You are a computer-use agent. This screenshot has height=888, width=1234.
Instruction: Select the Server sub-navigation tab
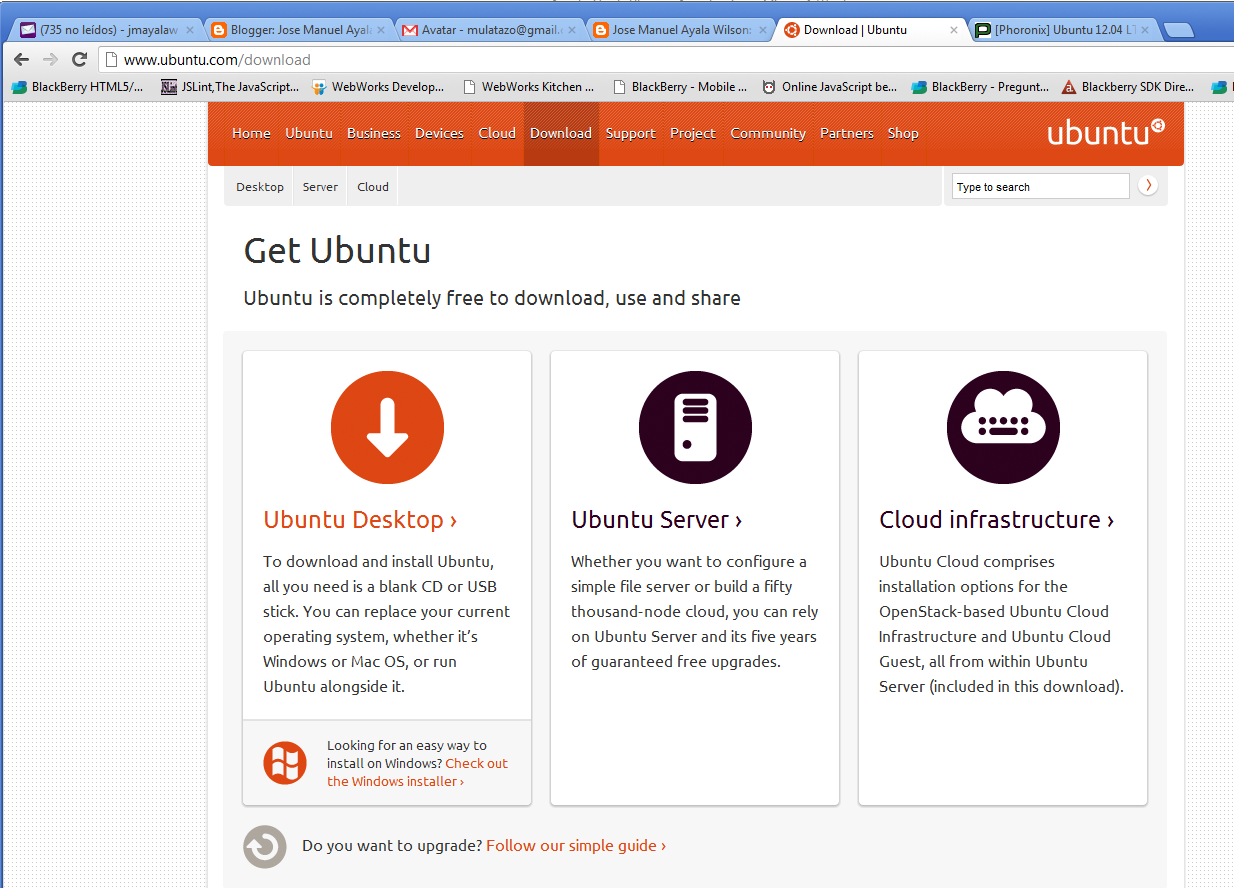coord(320,187)
